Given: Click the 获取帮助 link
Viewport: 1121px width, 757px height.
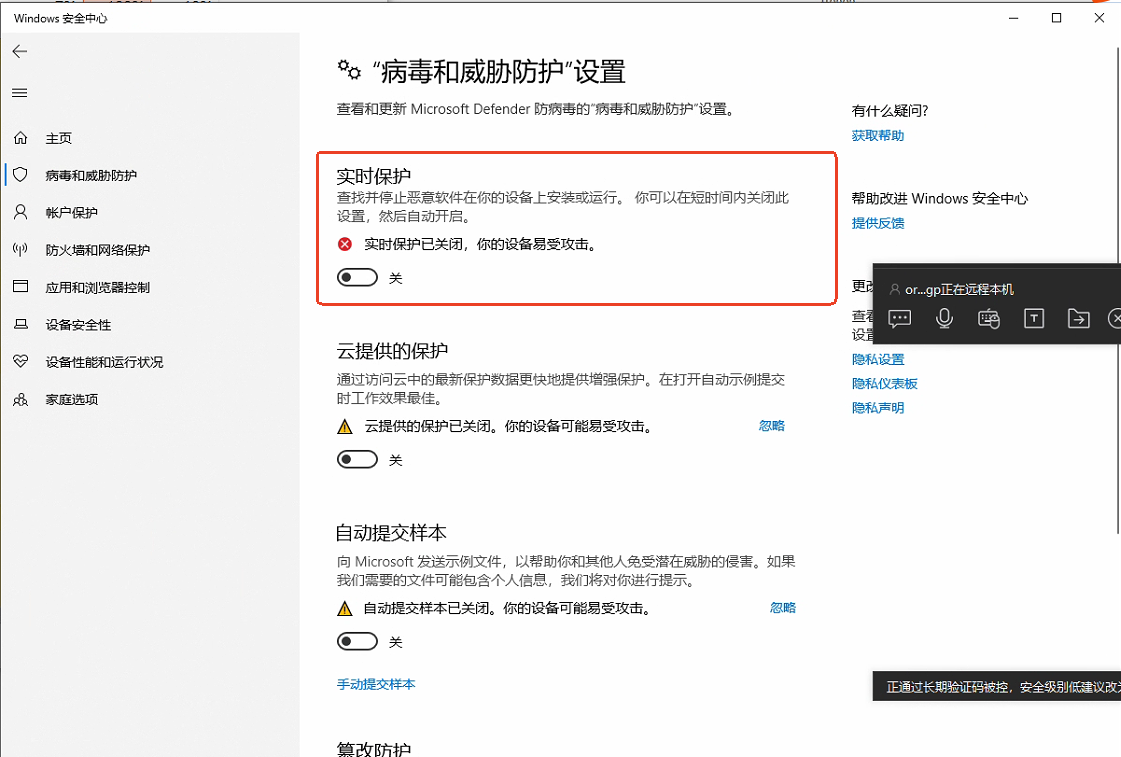Looking at the screenshot, I should point(877,136).
